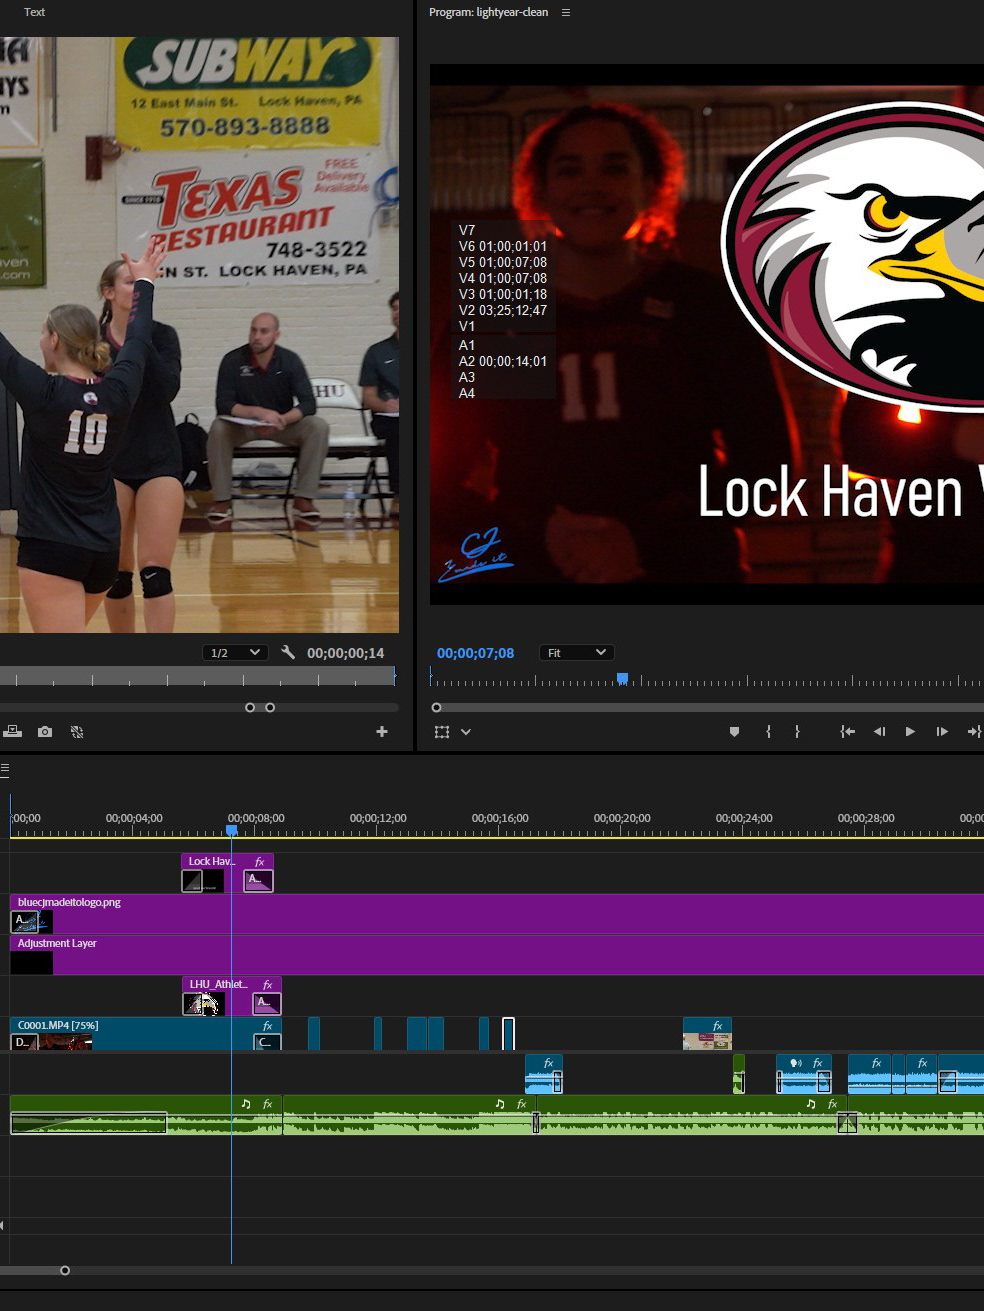Click the Mark Out brace icon
The height and width of the screenshot is (1311, 984).
click(x=797, y=732)
